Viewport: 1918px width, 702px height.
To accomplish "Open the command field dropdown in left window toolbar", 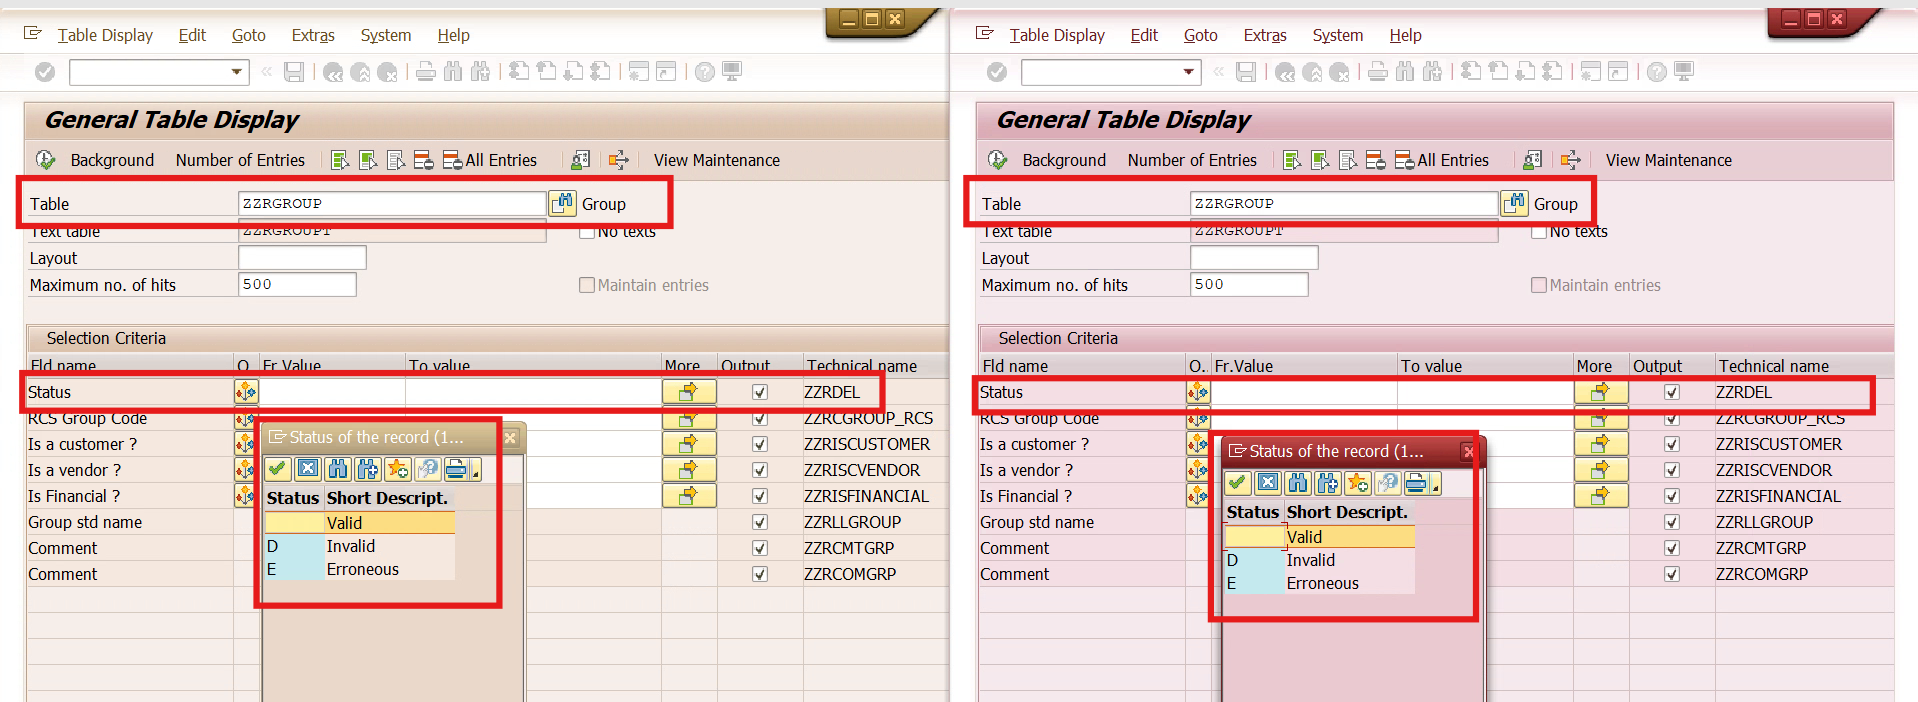I will (237, 72).
